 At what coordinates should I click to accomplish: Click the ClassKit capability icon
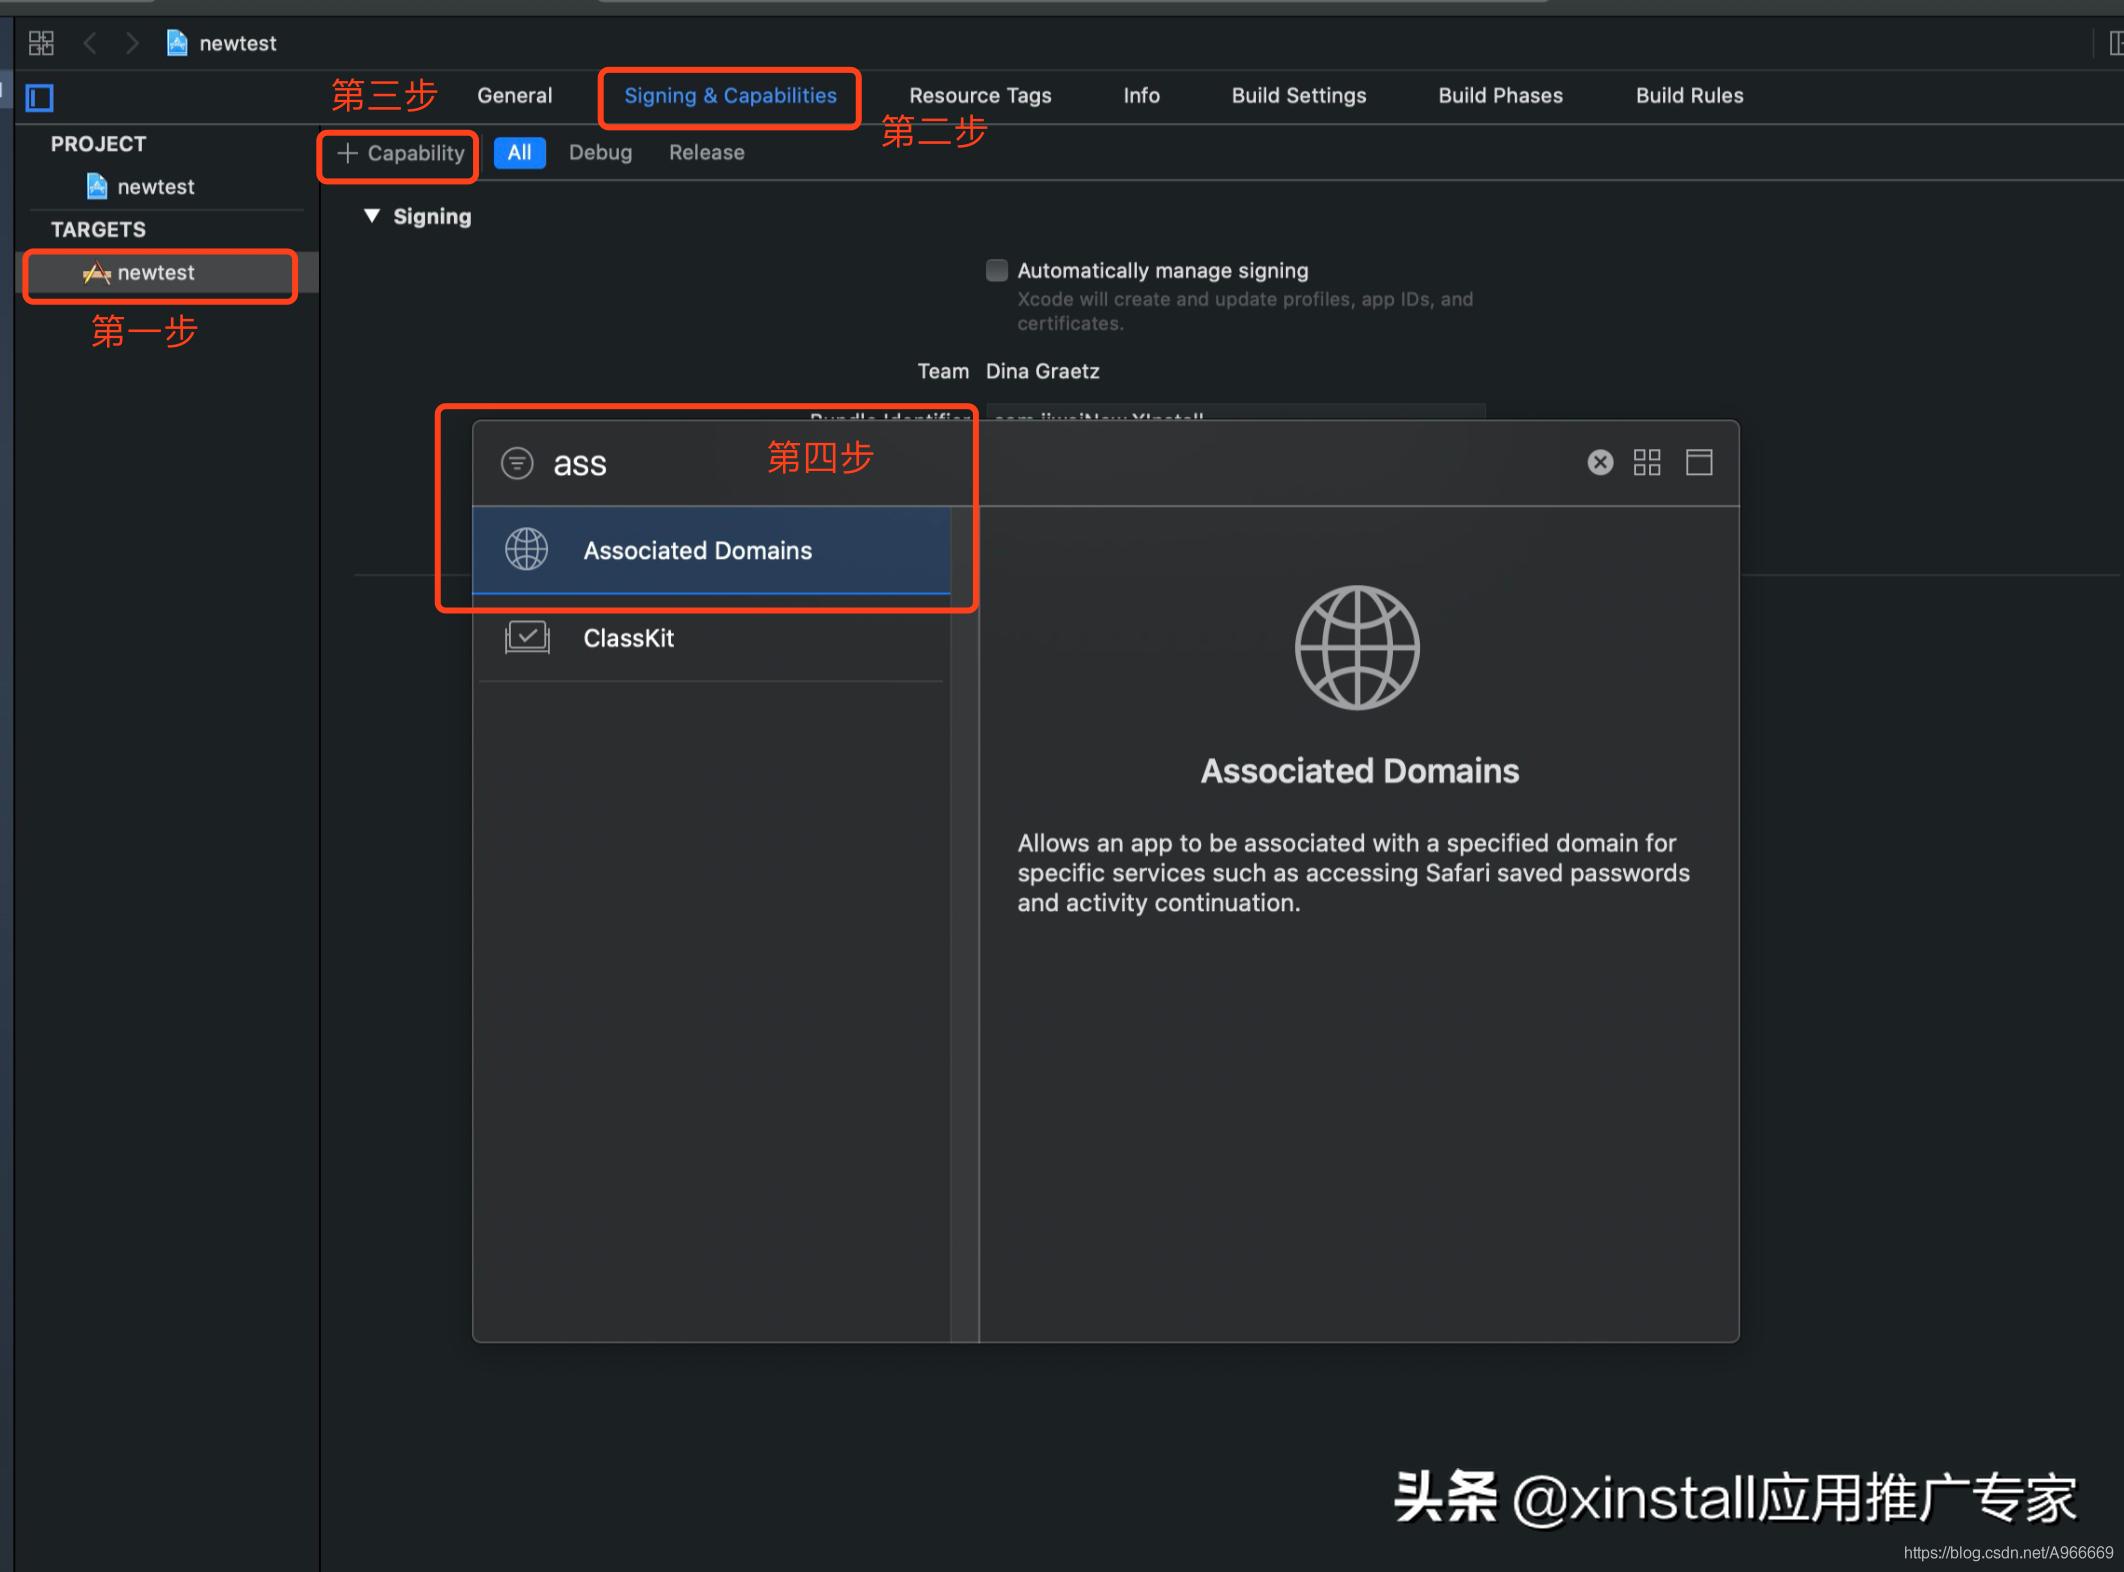(527, 637)
